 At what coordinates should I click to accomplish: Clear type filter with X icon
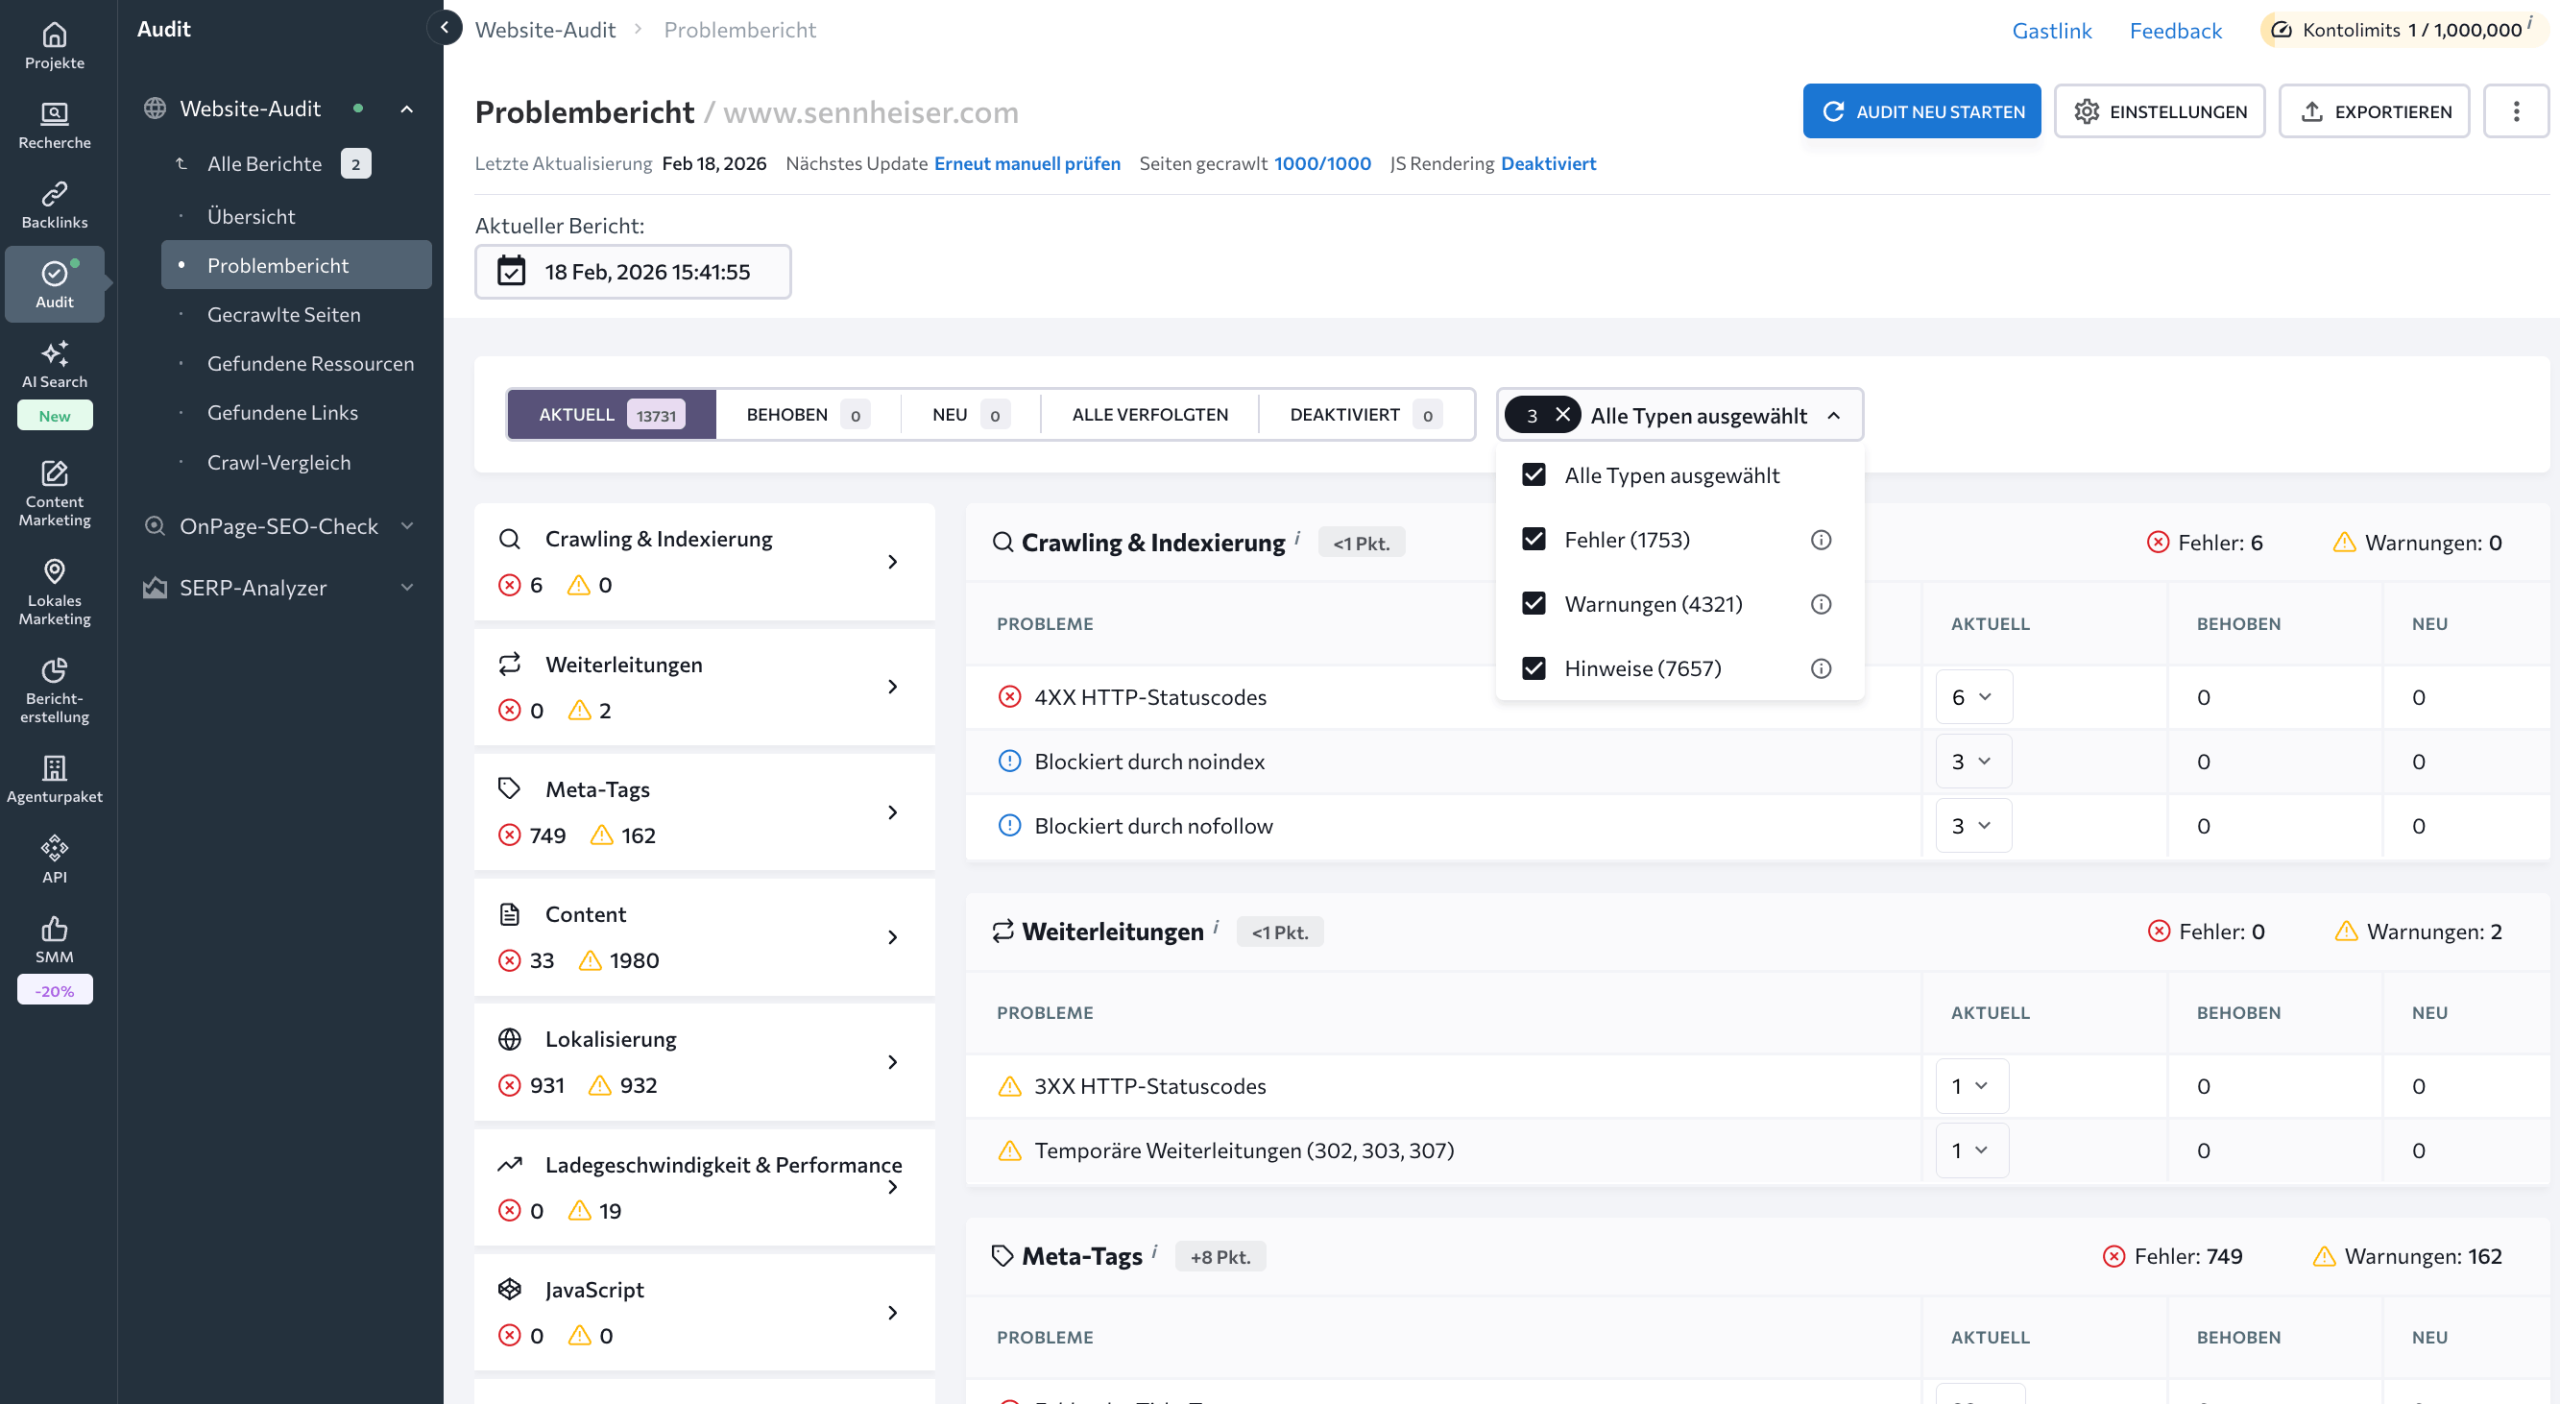[x=1562, y=415]
